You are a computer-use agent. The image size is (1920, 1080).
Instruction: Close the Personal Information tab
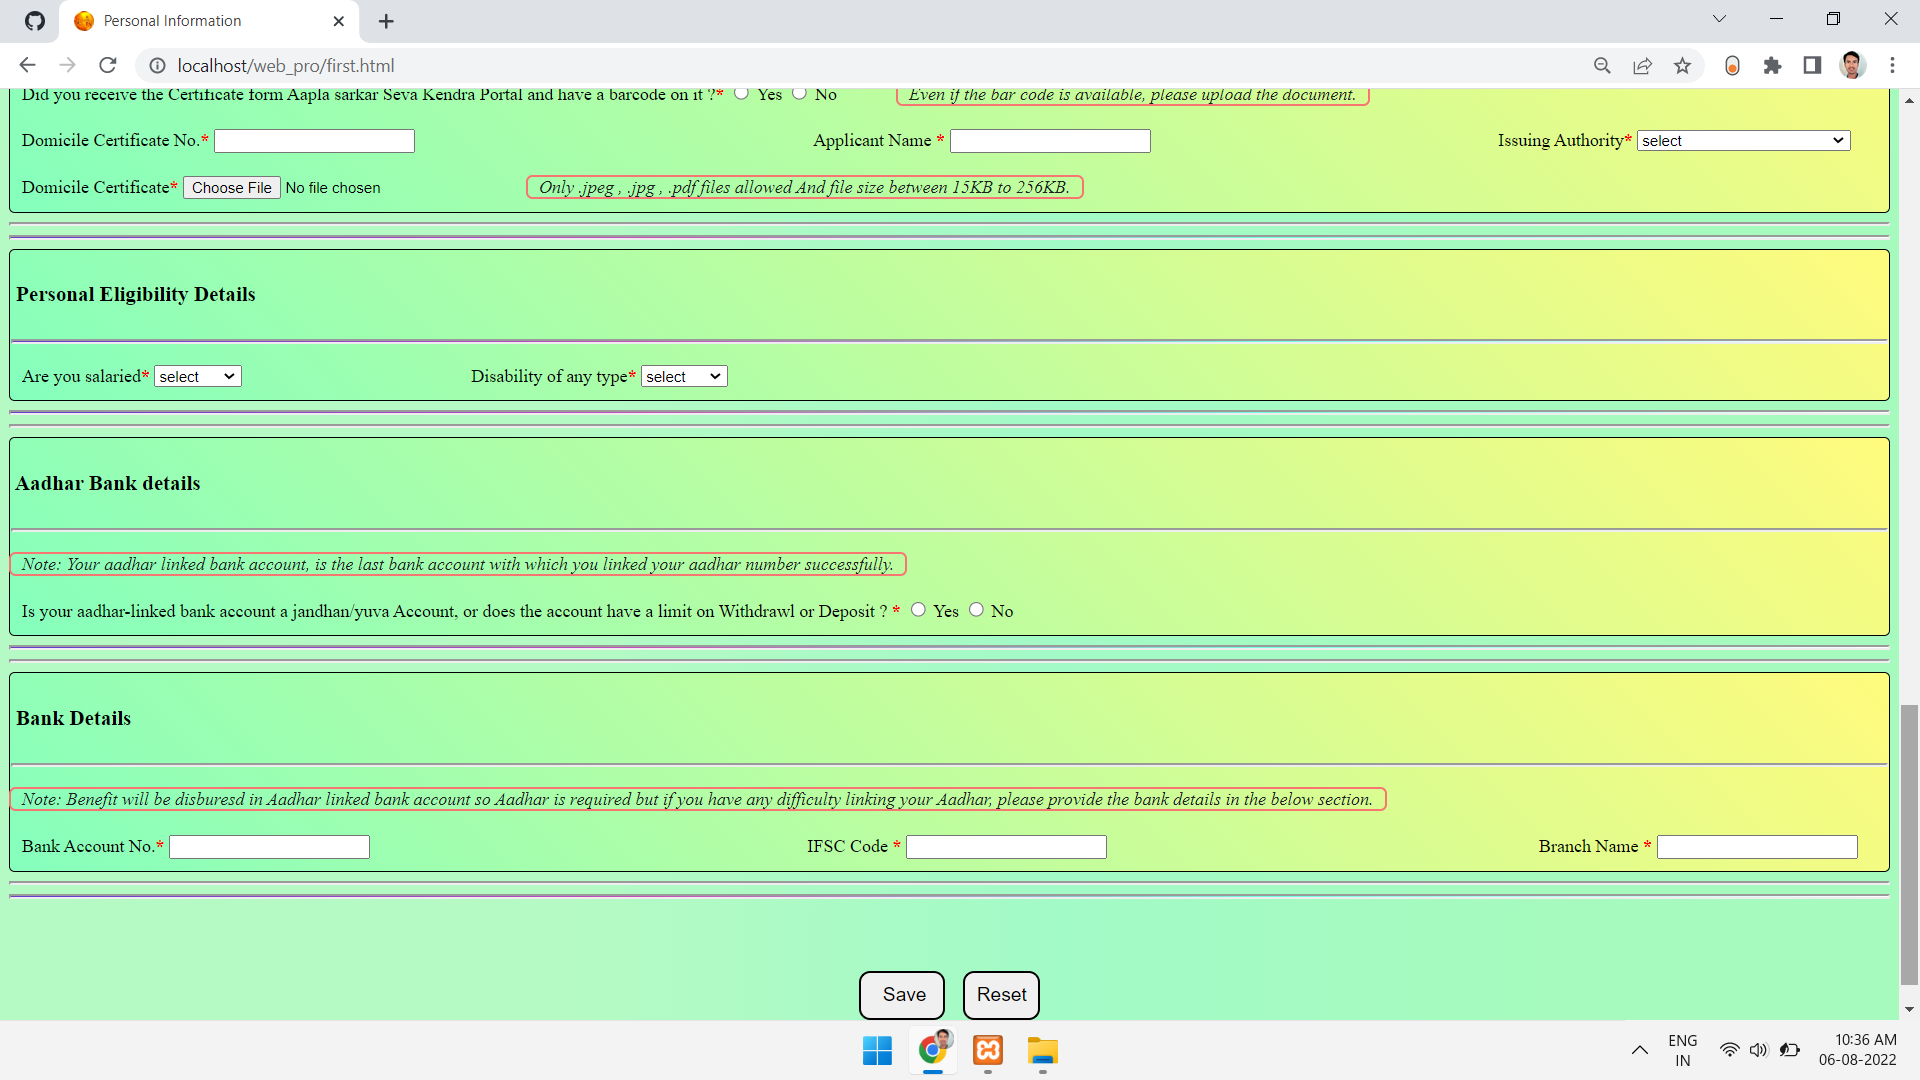click(338, 21)
